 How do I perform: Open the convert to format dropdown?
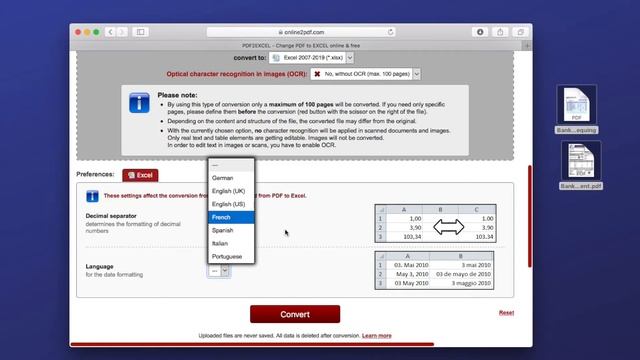(311, 58)
